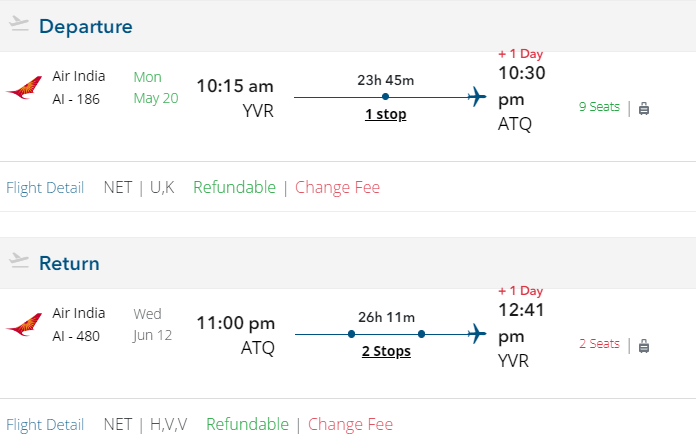Click the return Refundable label
Viewport: 696px width, 446px height.
coord(247,424)
